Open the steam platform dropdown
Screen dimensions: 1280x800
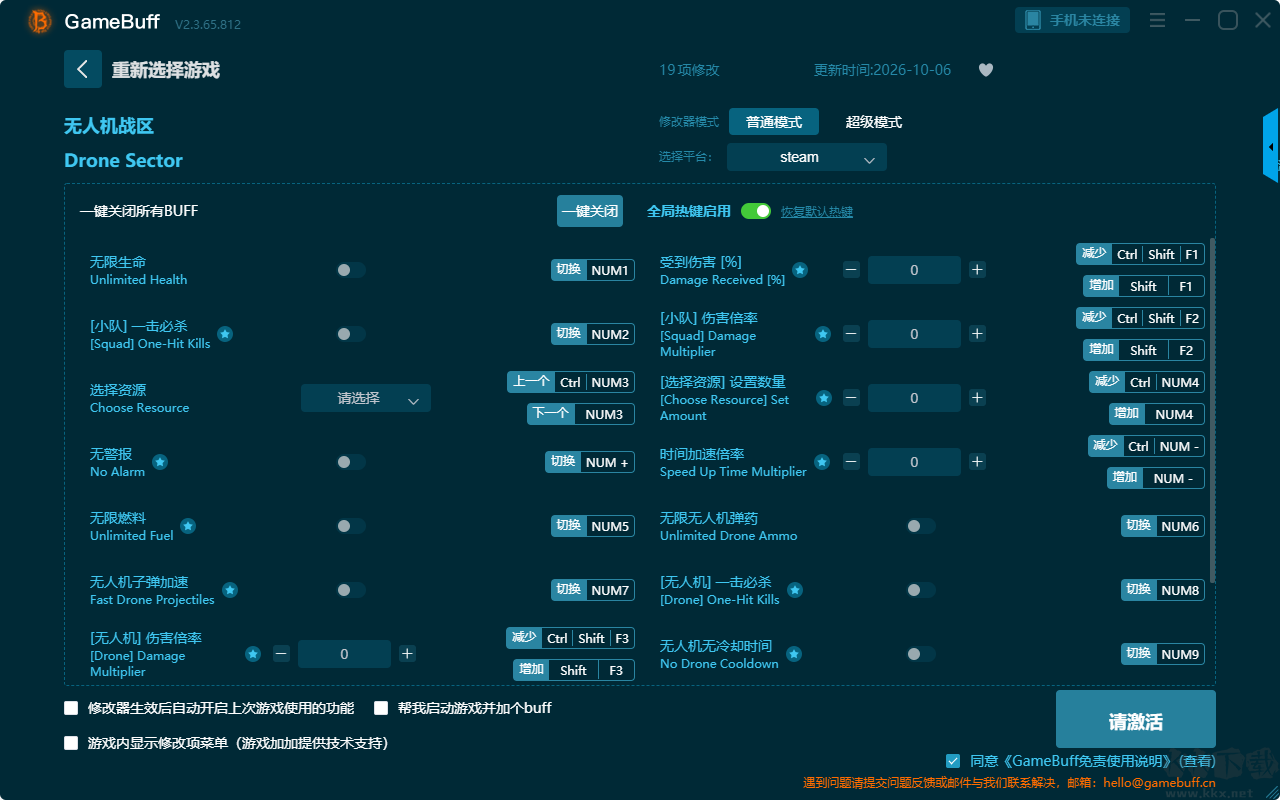click(x=807, y=157)
